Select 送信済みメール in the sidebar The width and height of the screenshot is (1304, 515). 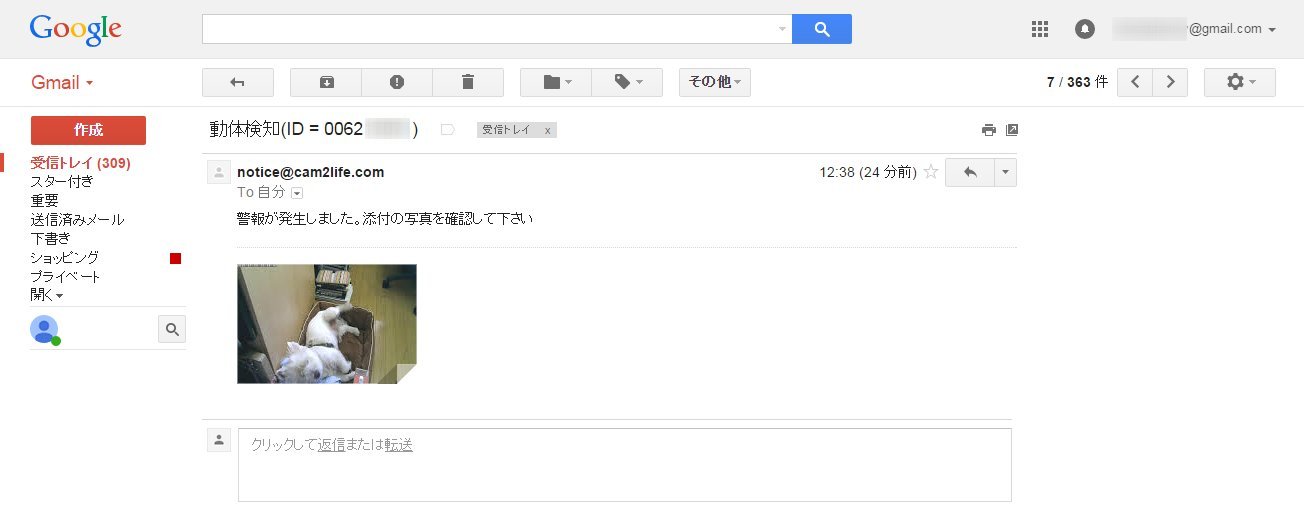tap(78, 220)
